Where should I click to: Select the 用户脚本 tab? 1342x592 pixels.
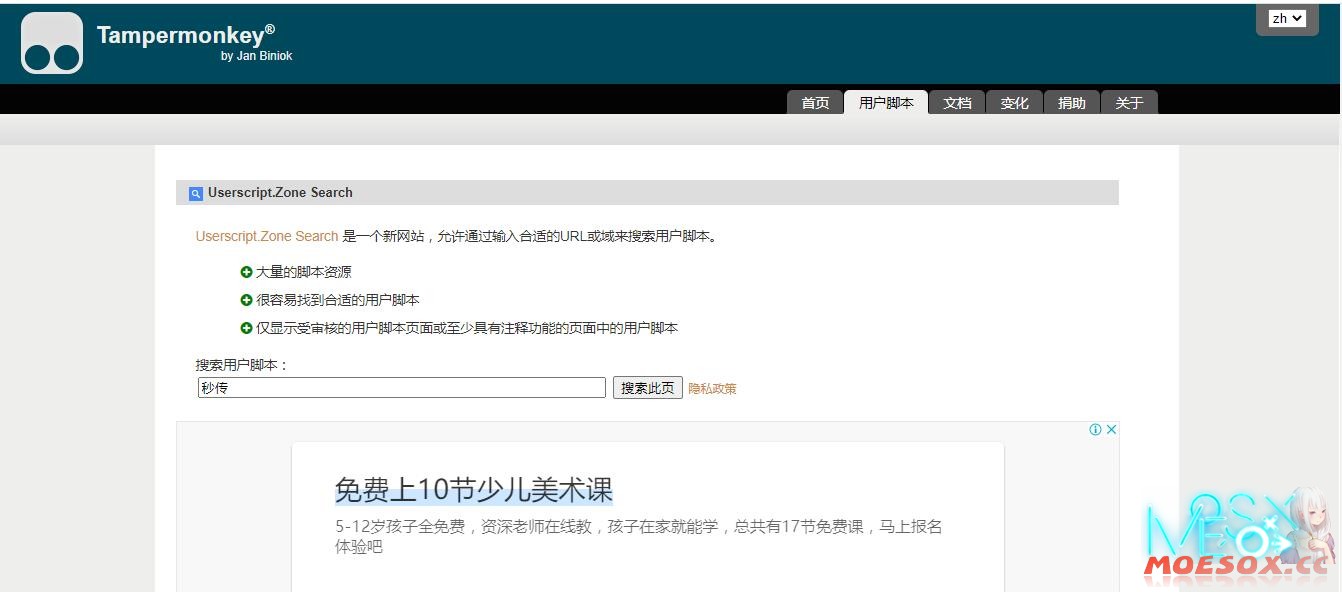(x=886, y=101)
